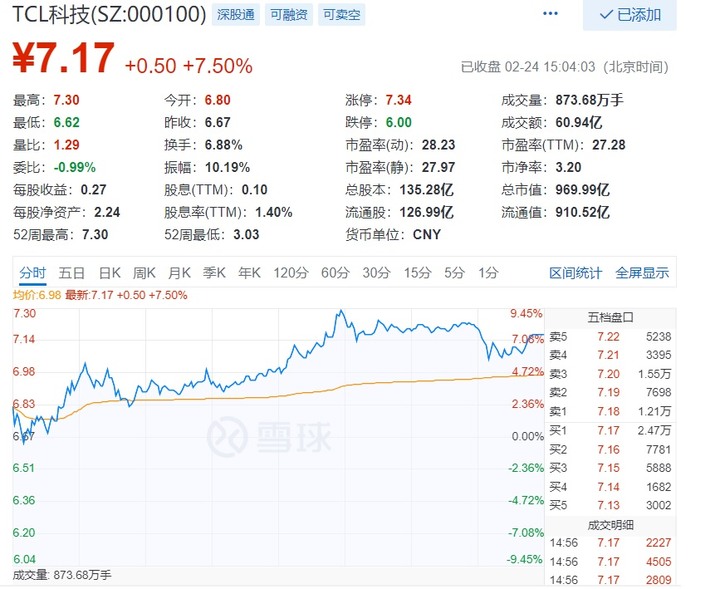The image size is (720, 589).
Task: Click the 最高 value 7.30
Action: (66, 100)
